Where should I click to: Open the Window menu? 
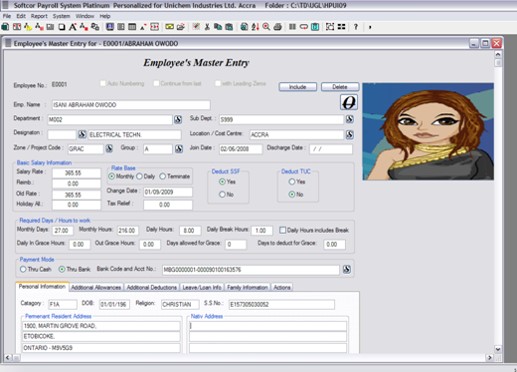[x=85, y=16]
